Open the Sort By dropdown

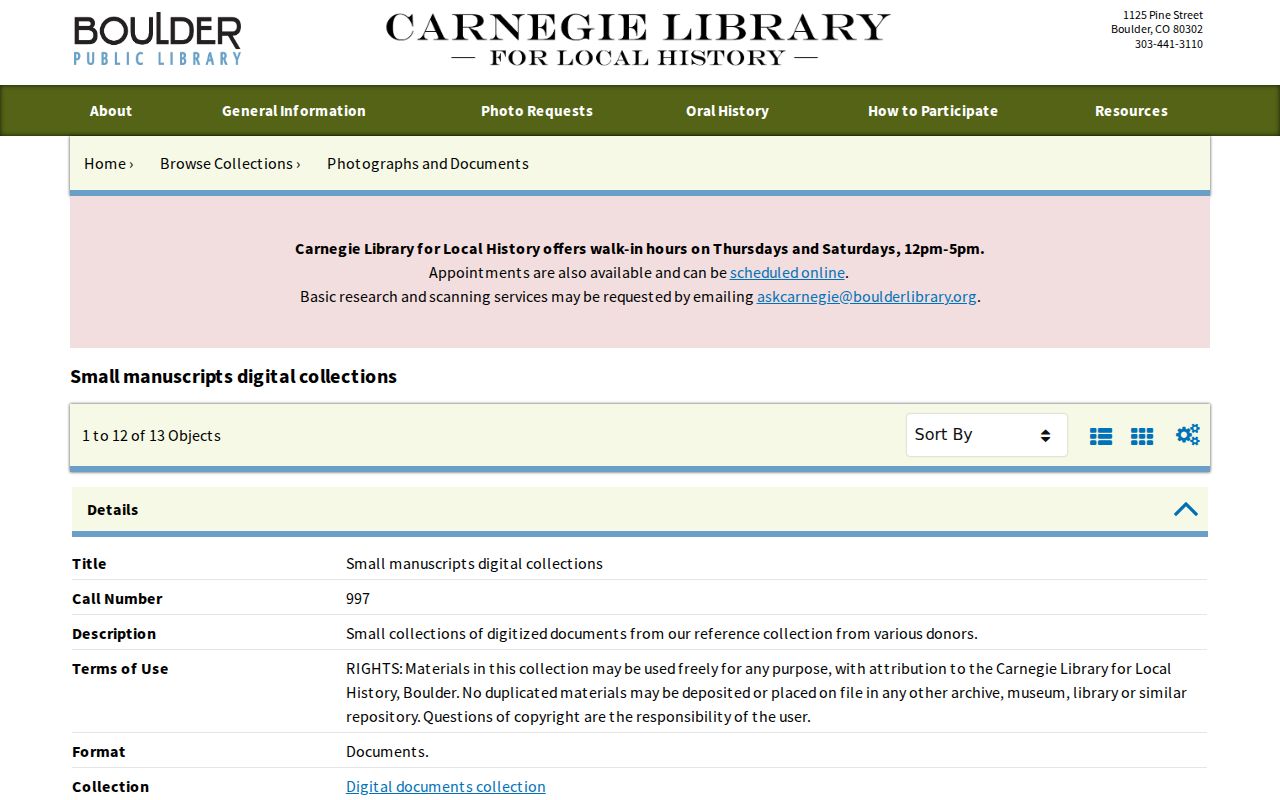pyautogui.click(x=986, y=435)
